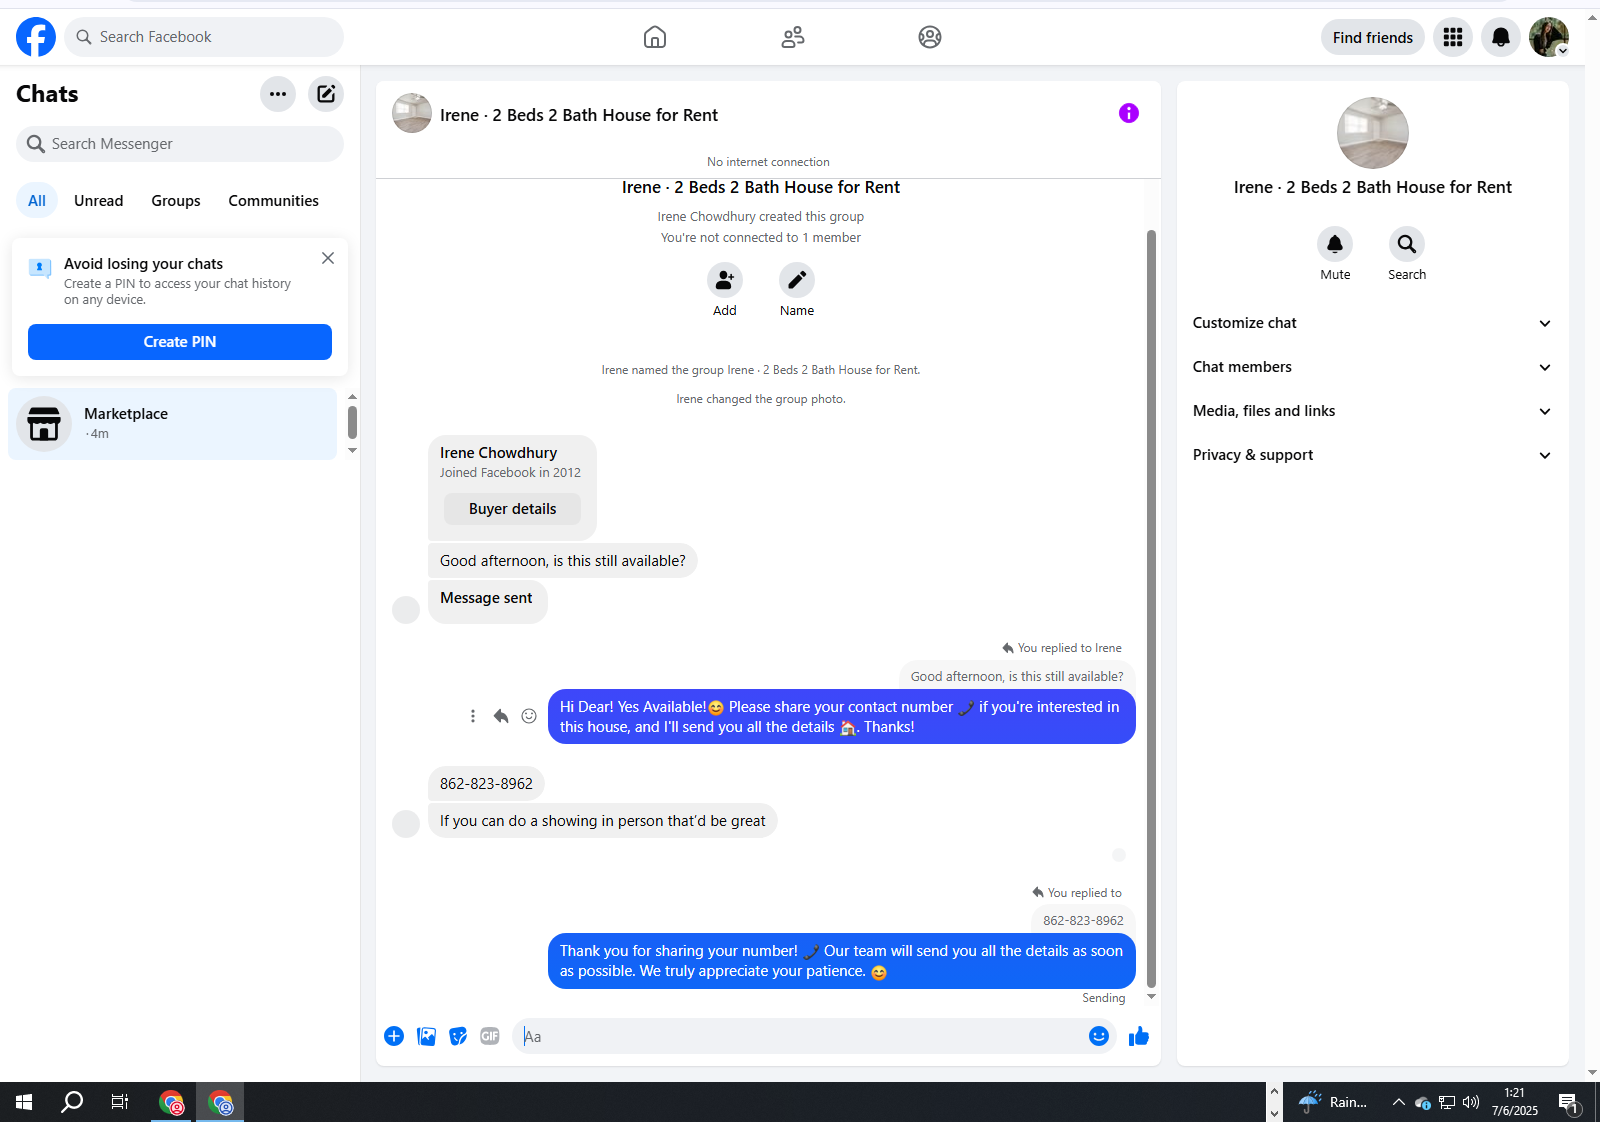Switch to the Groups filter tab
This screenshot has width=1600, height=1122.
pos(176,201)
